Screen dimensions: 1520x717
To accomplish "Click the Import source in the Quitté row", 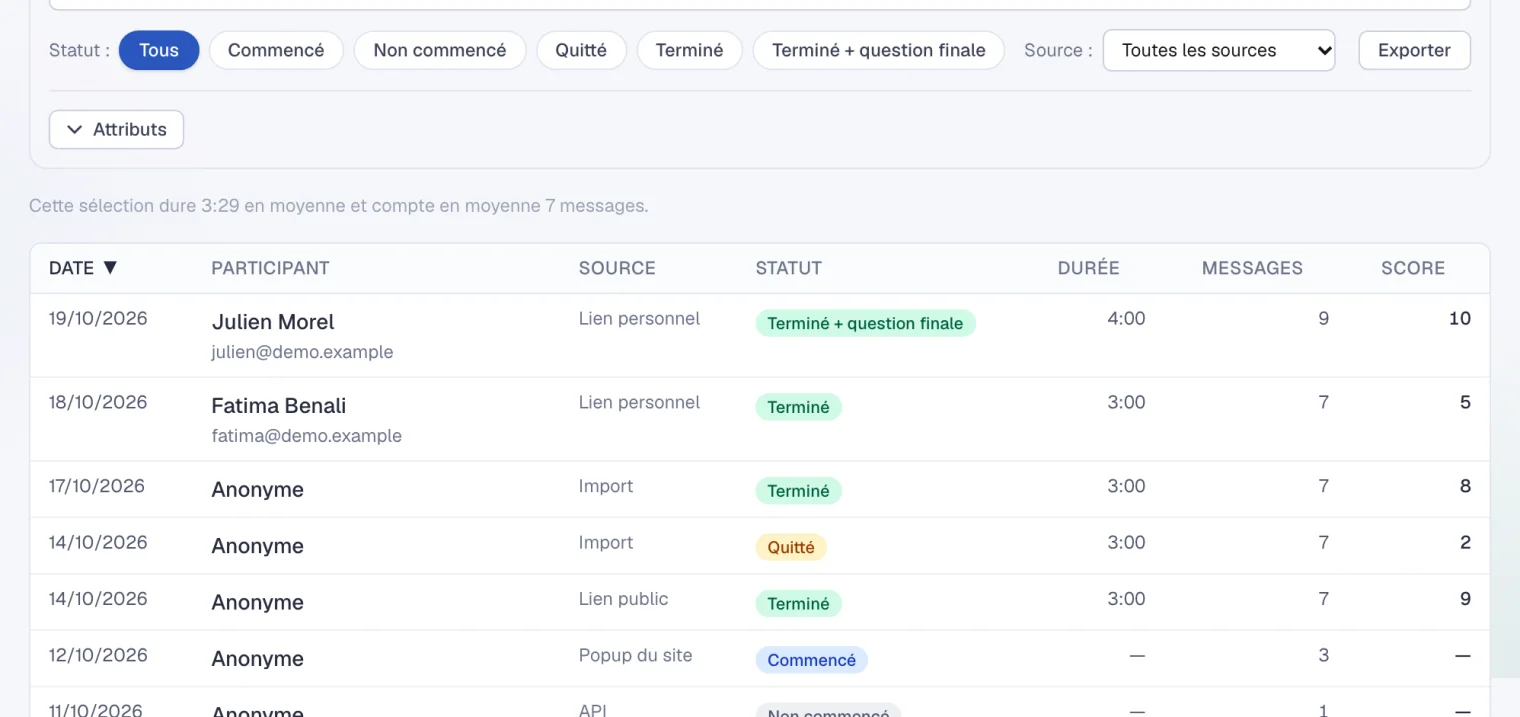I will pos(606,543).
